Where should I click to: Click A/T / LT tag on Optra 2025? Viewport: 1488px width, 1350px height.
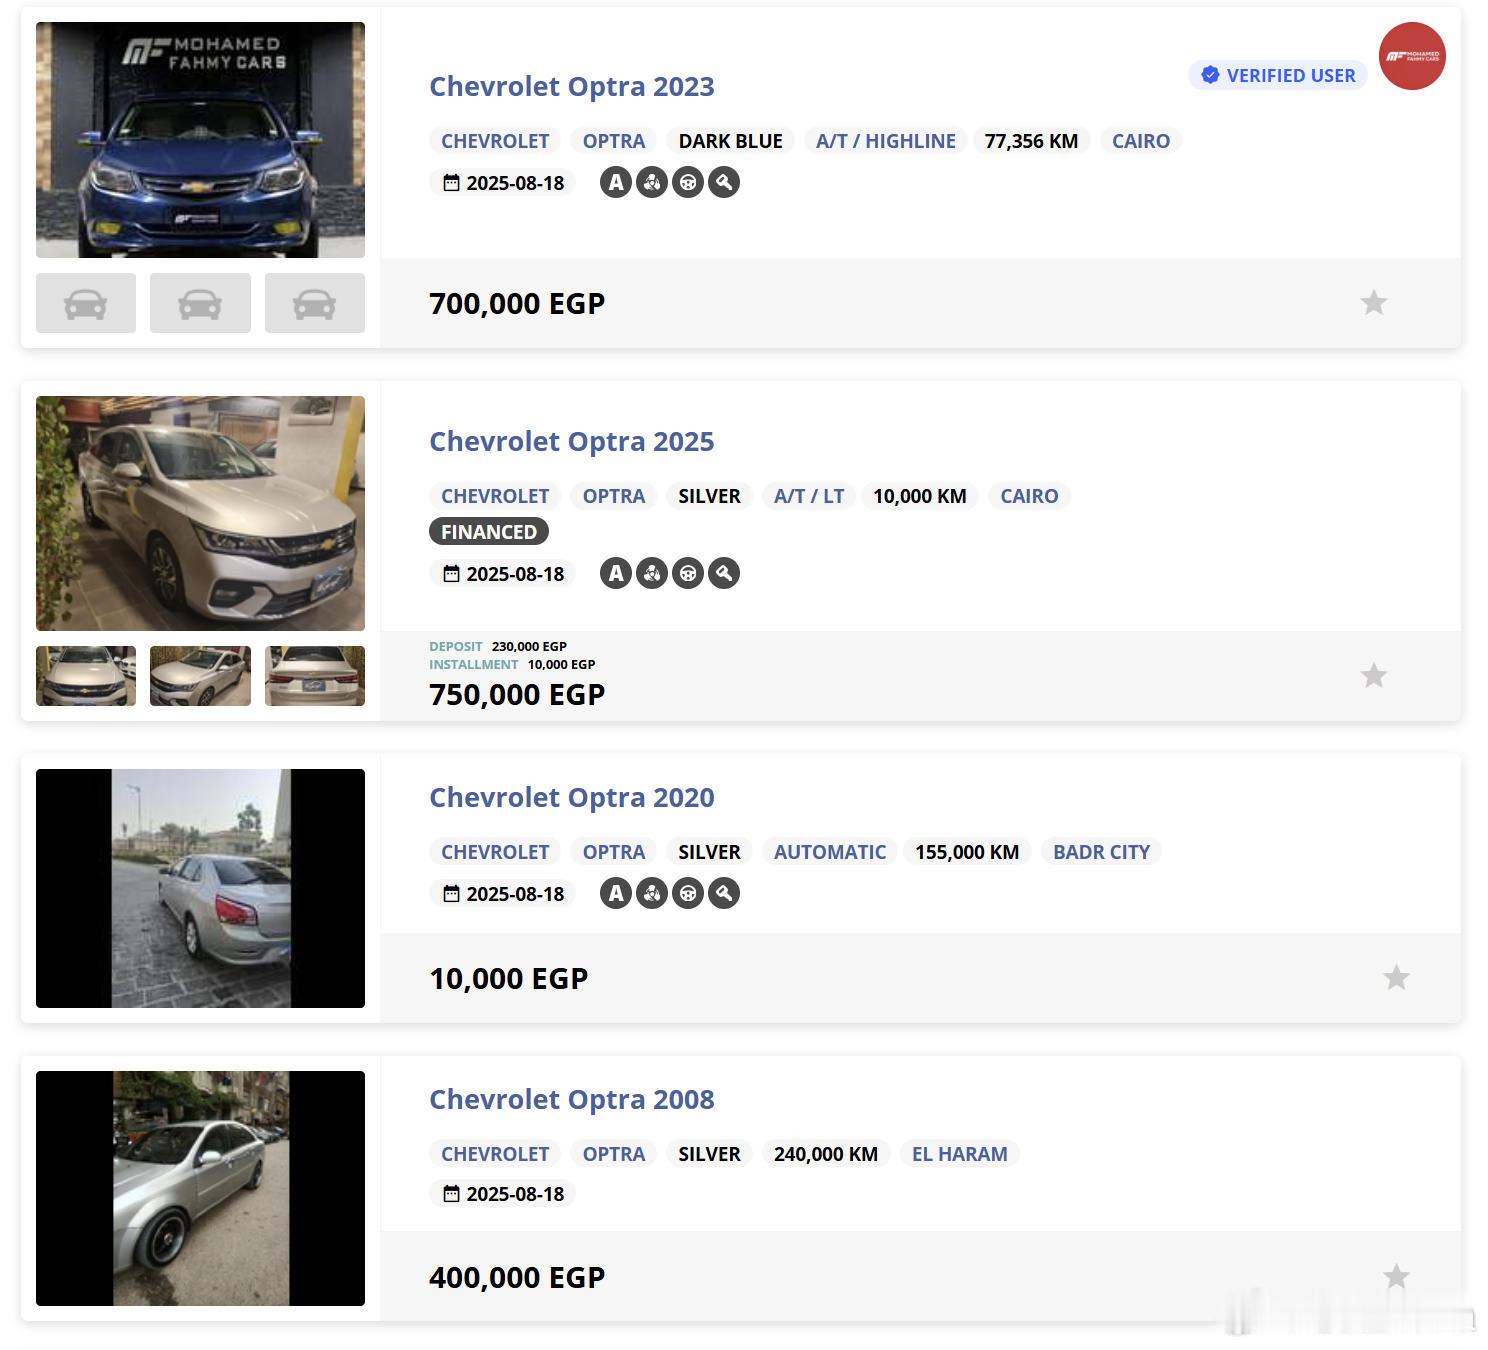coord(809,496)
